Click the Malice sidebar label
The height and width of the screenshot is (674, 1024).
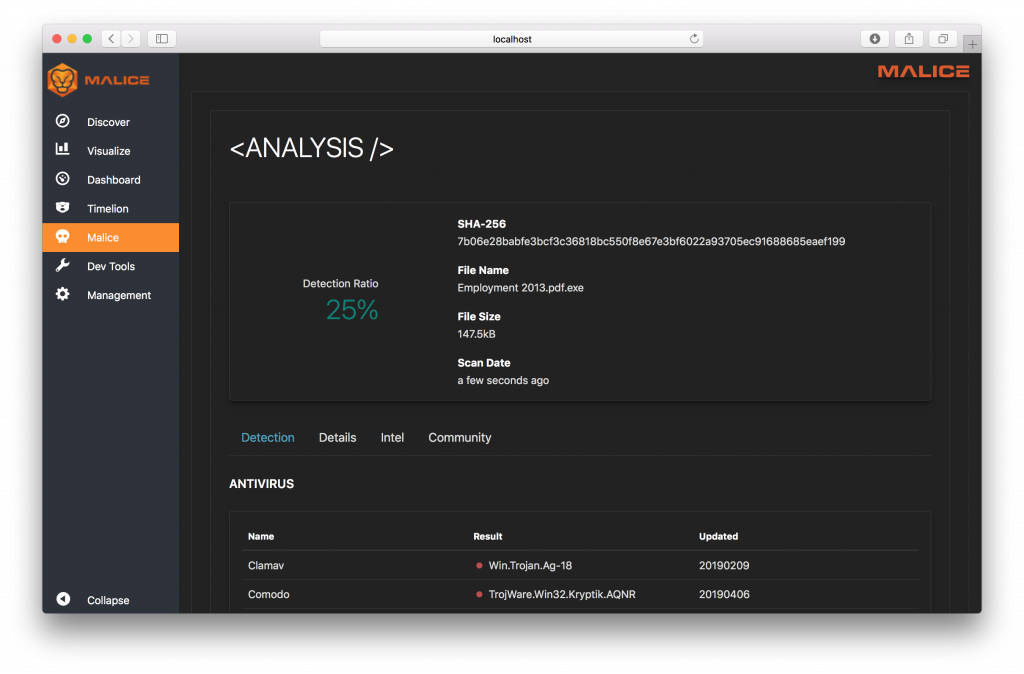[x=103, y=238]
